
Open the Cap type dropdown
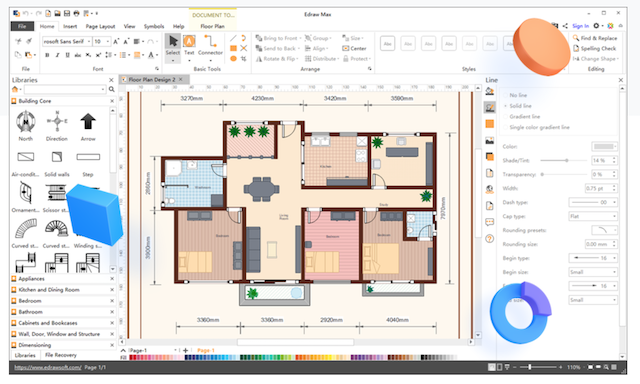pos(593,216)
